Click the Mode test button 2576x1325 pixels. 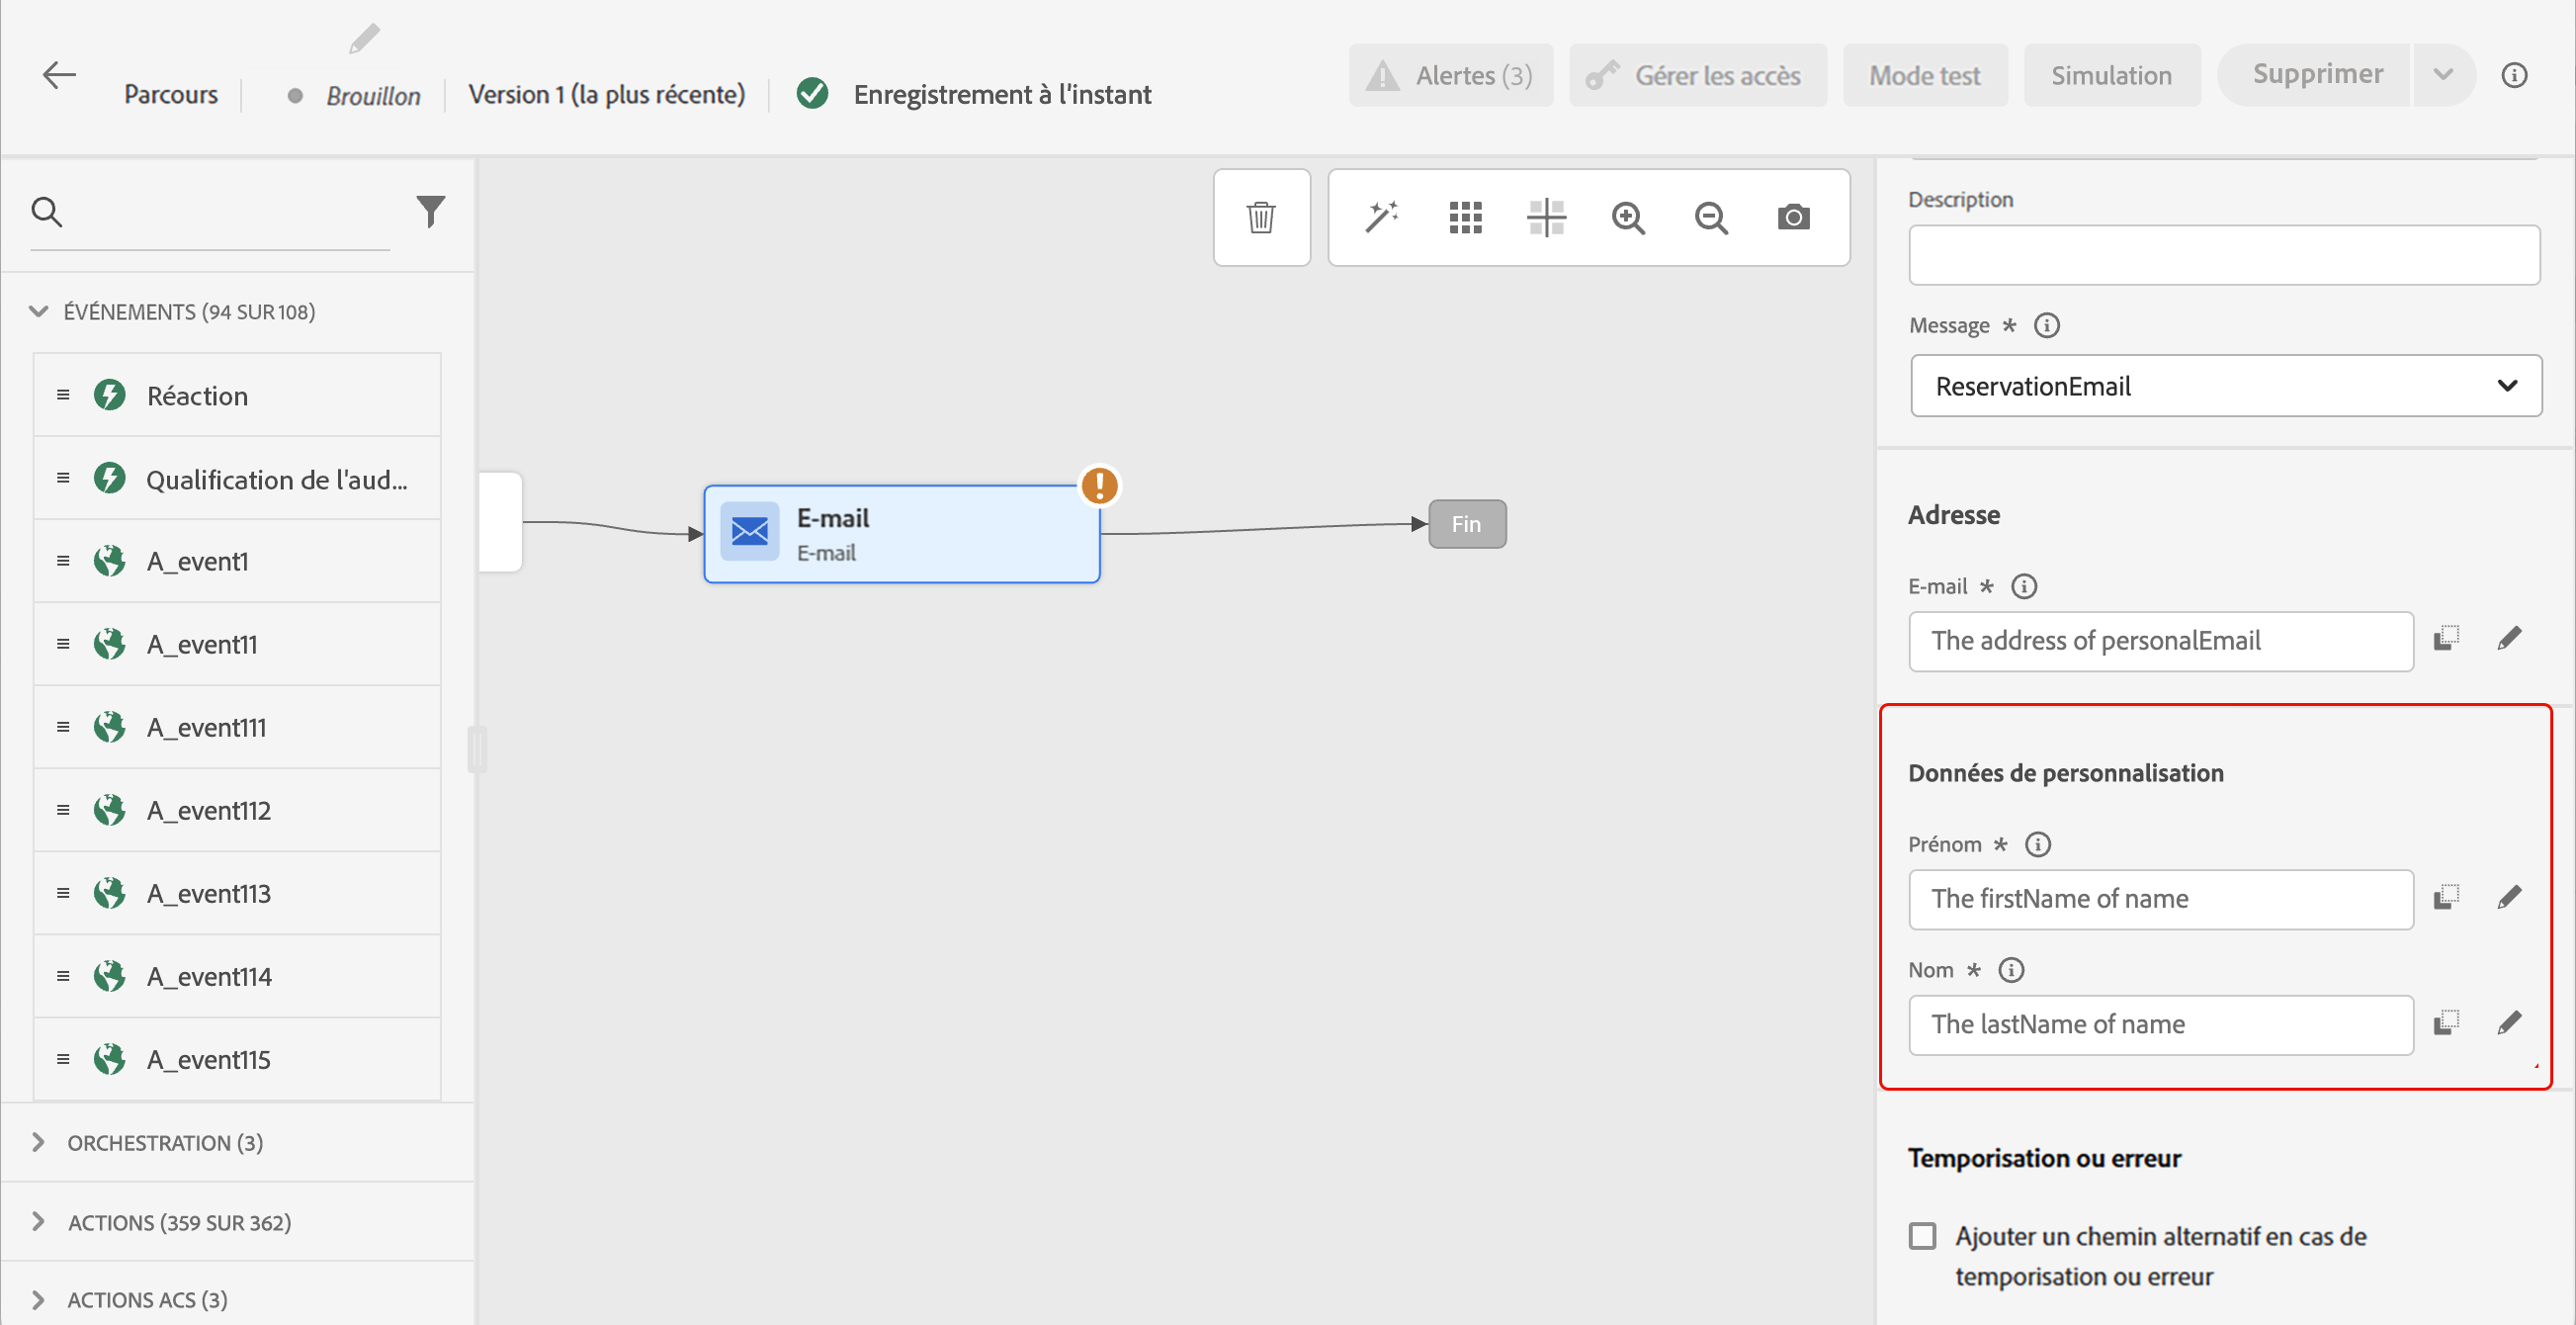point(1924,76)
